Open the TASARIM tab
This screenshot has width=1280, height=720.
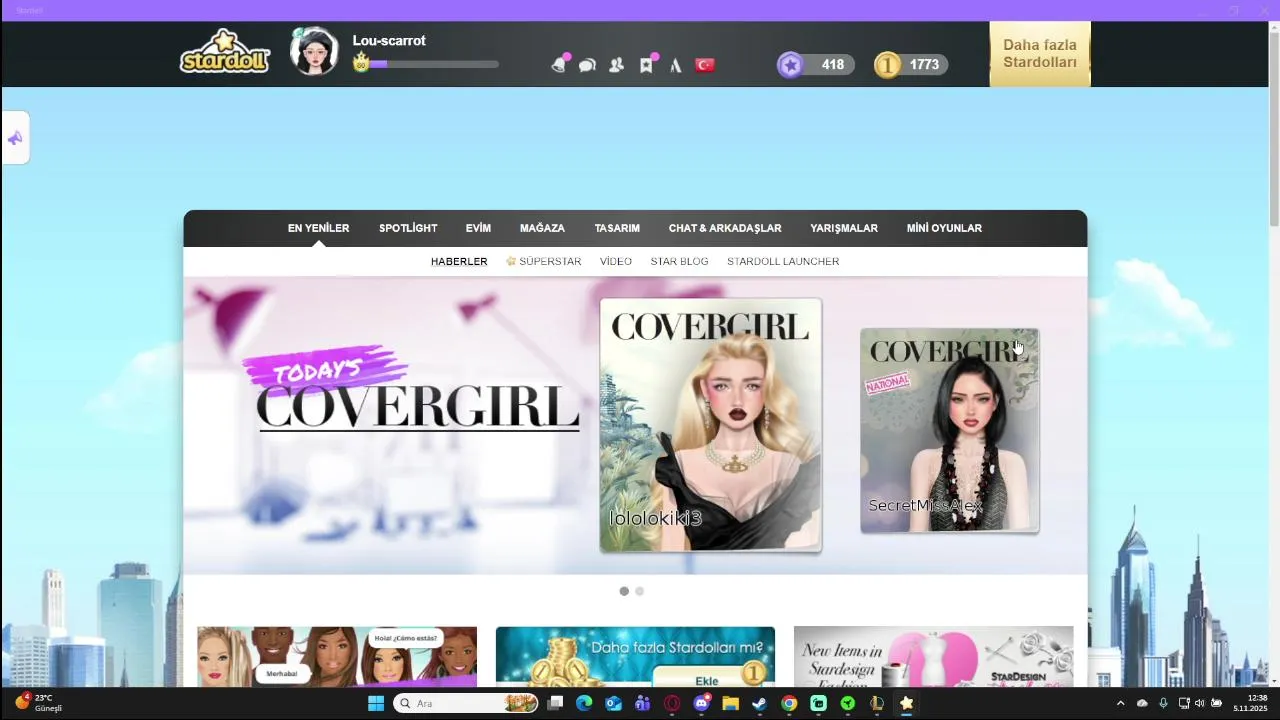tap(617, 228)
